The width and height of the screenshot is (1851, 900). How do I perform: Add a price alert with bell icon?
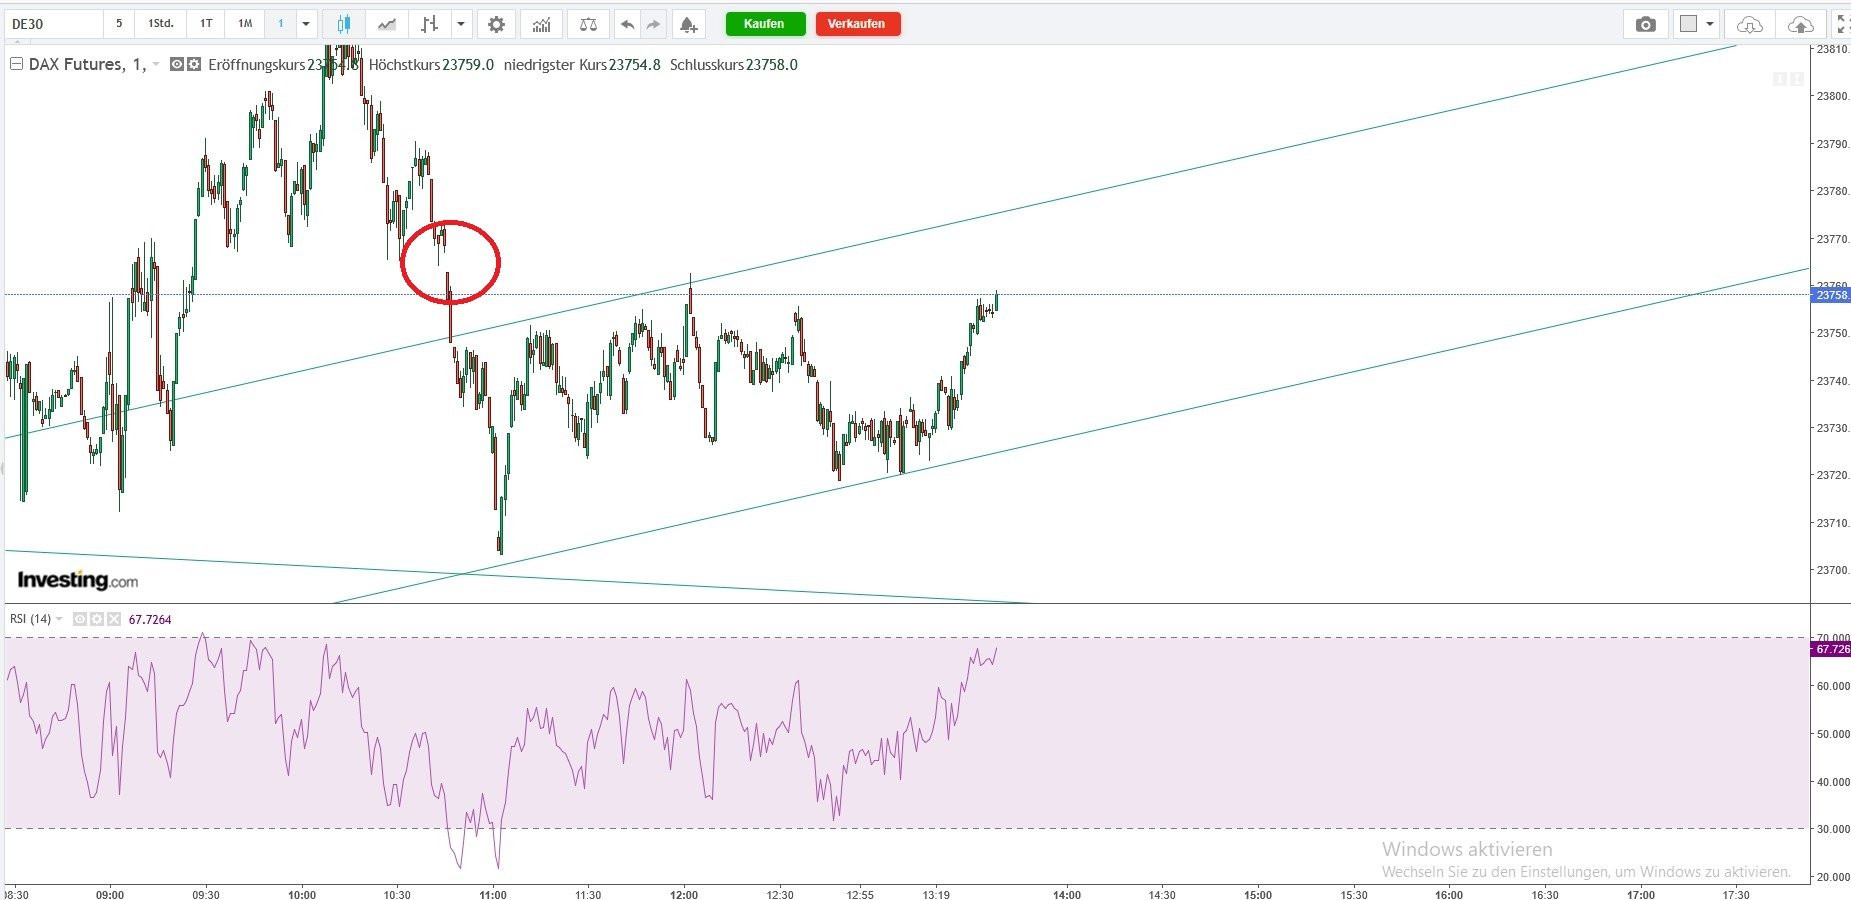688,24
